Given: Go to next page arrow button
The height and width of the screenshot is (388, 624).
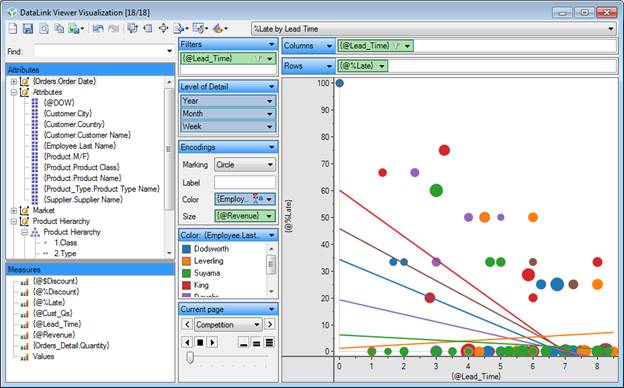Looking at the screenshot, I should pos(270,324).
